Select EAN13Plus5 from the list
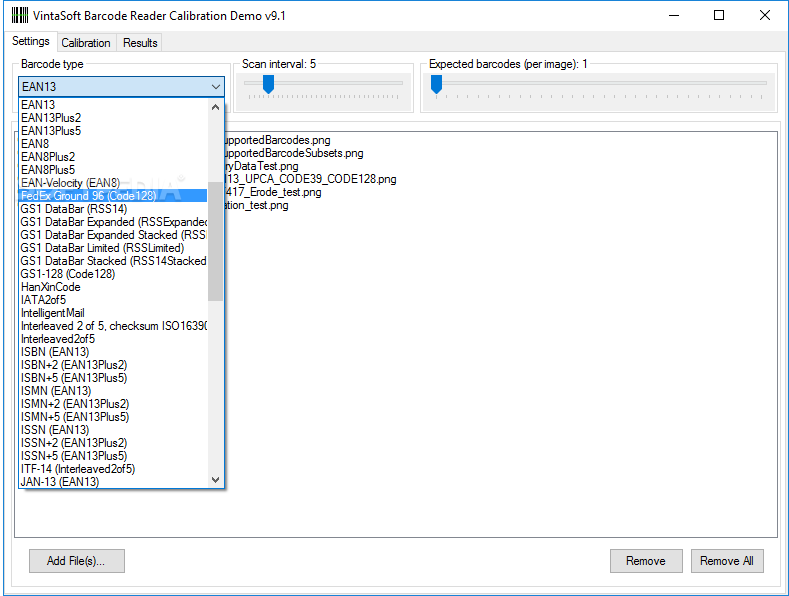This screenshot has width=789, height=596. click(x=113, y=131)
